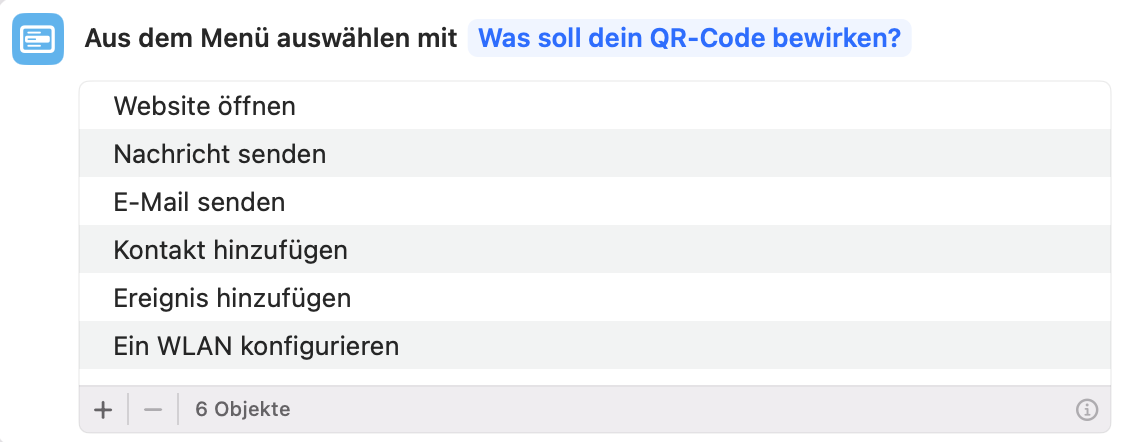Click the 'Aus dem Menü auswählen mit' title

coord(271,38)
